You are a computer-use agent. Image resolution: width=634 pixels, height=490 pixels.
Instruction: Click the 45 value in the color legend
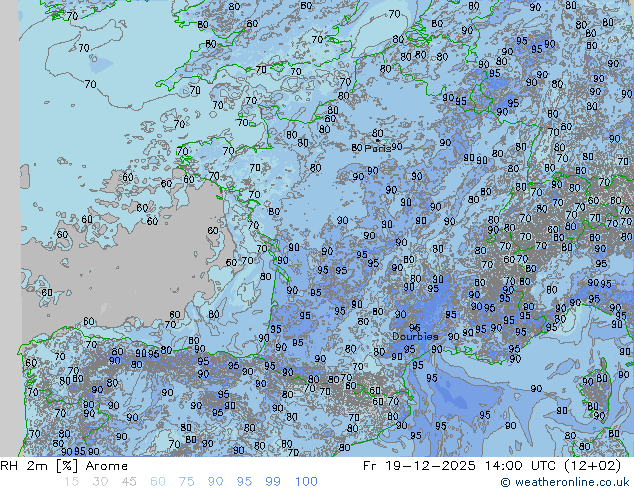tap(129, 482)
